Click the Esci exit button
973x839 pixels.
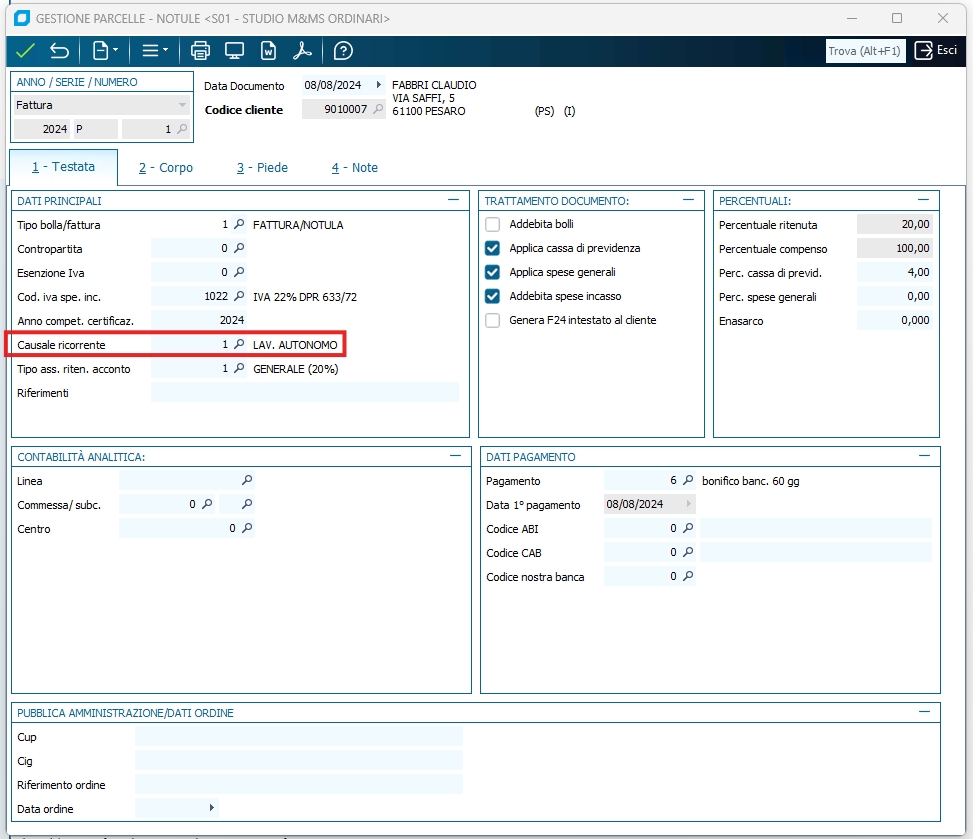click(936, 51)
